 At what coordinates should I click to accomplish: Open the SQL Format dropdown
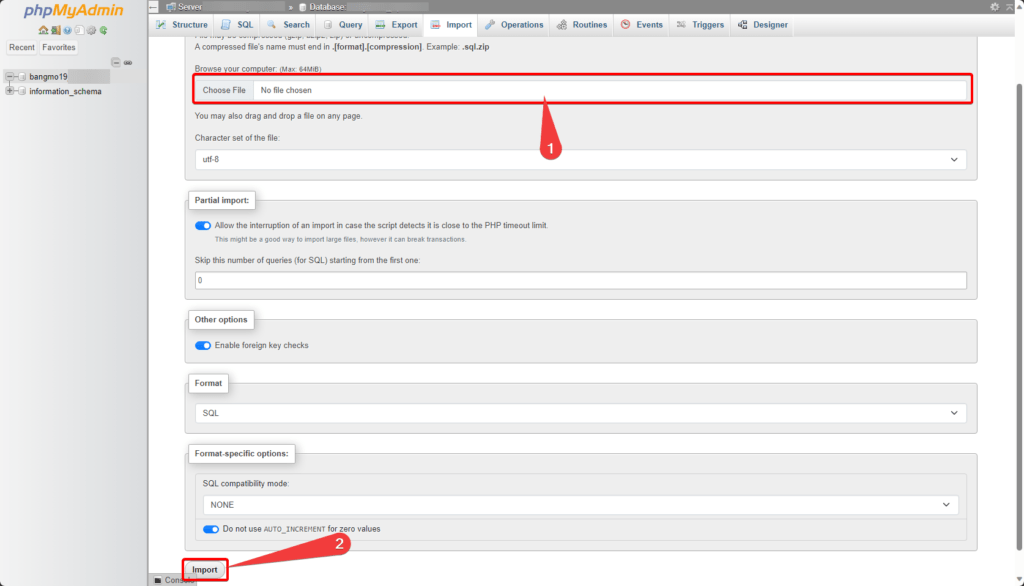(580, 412)
